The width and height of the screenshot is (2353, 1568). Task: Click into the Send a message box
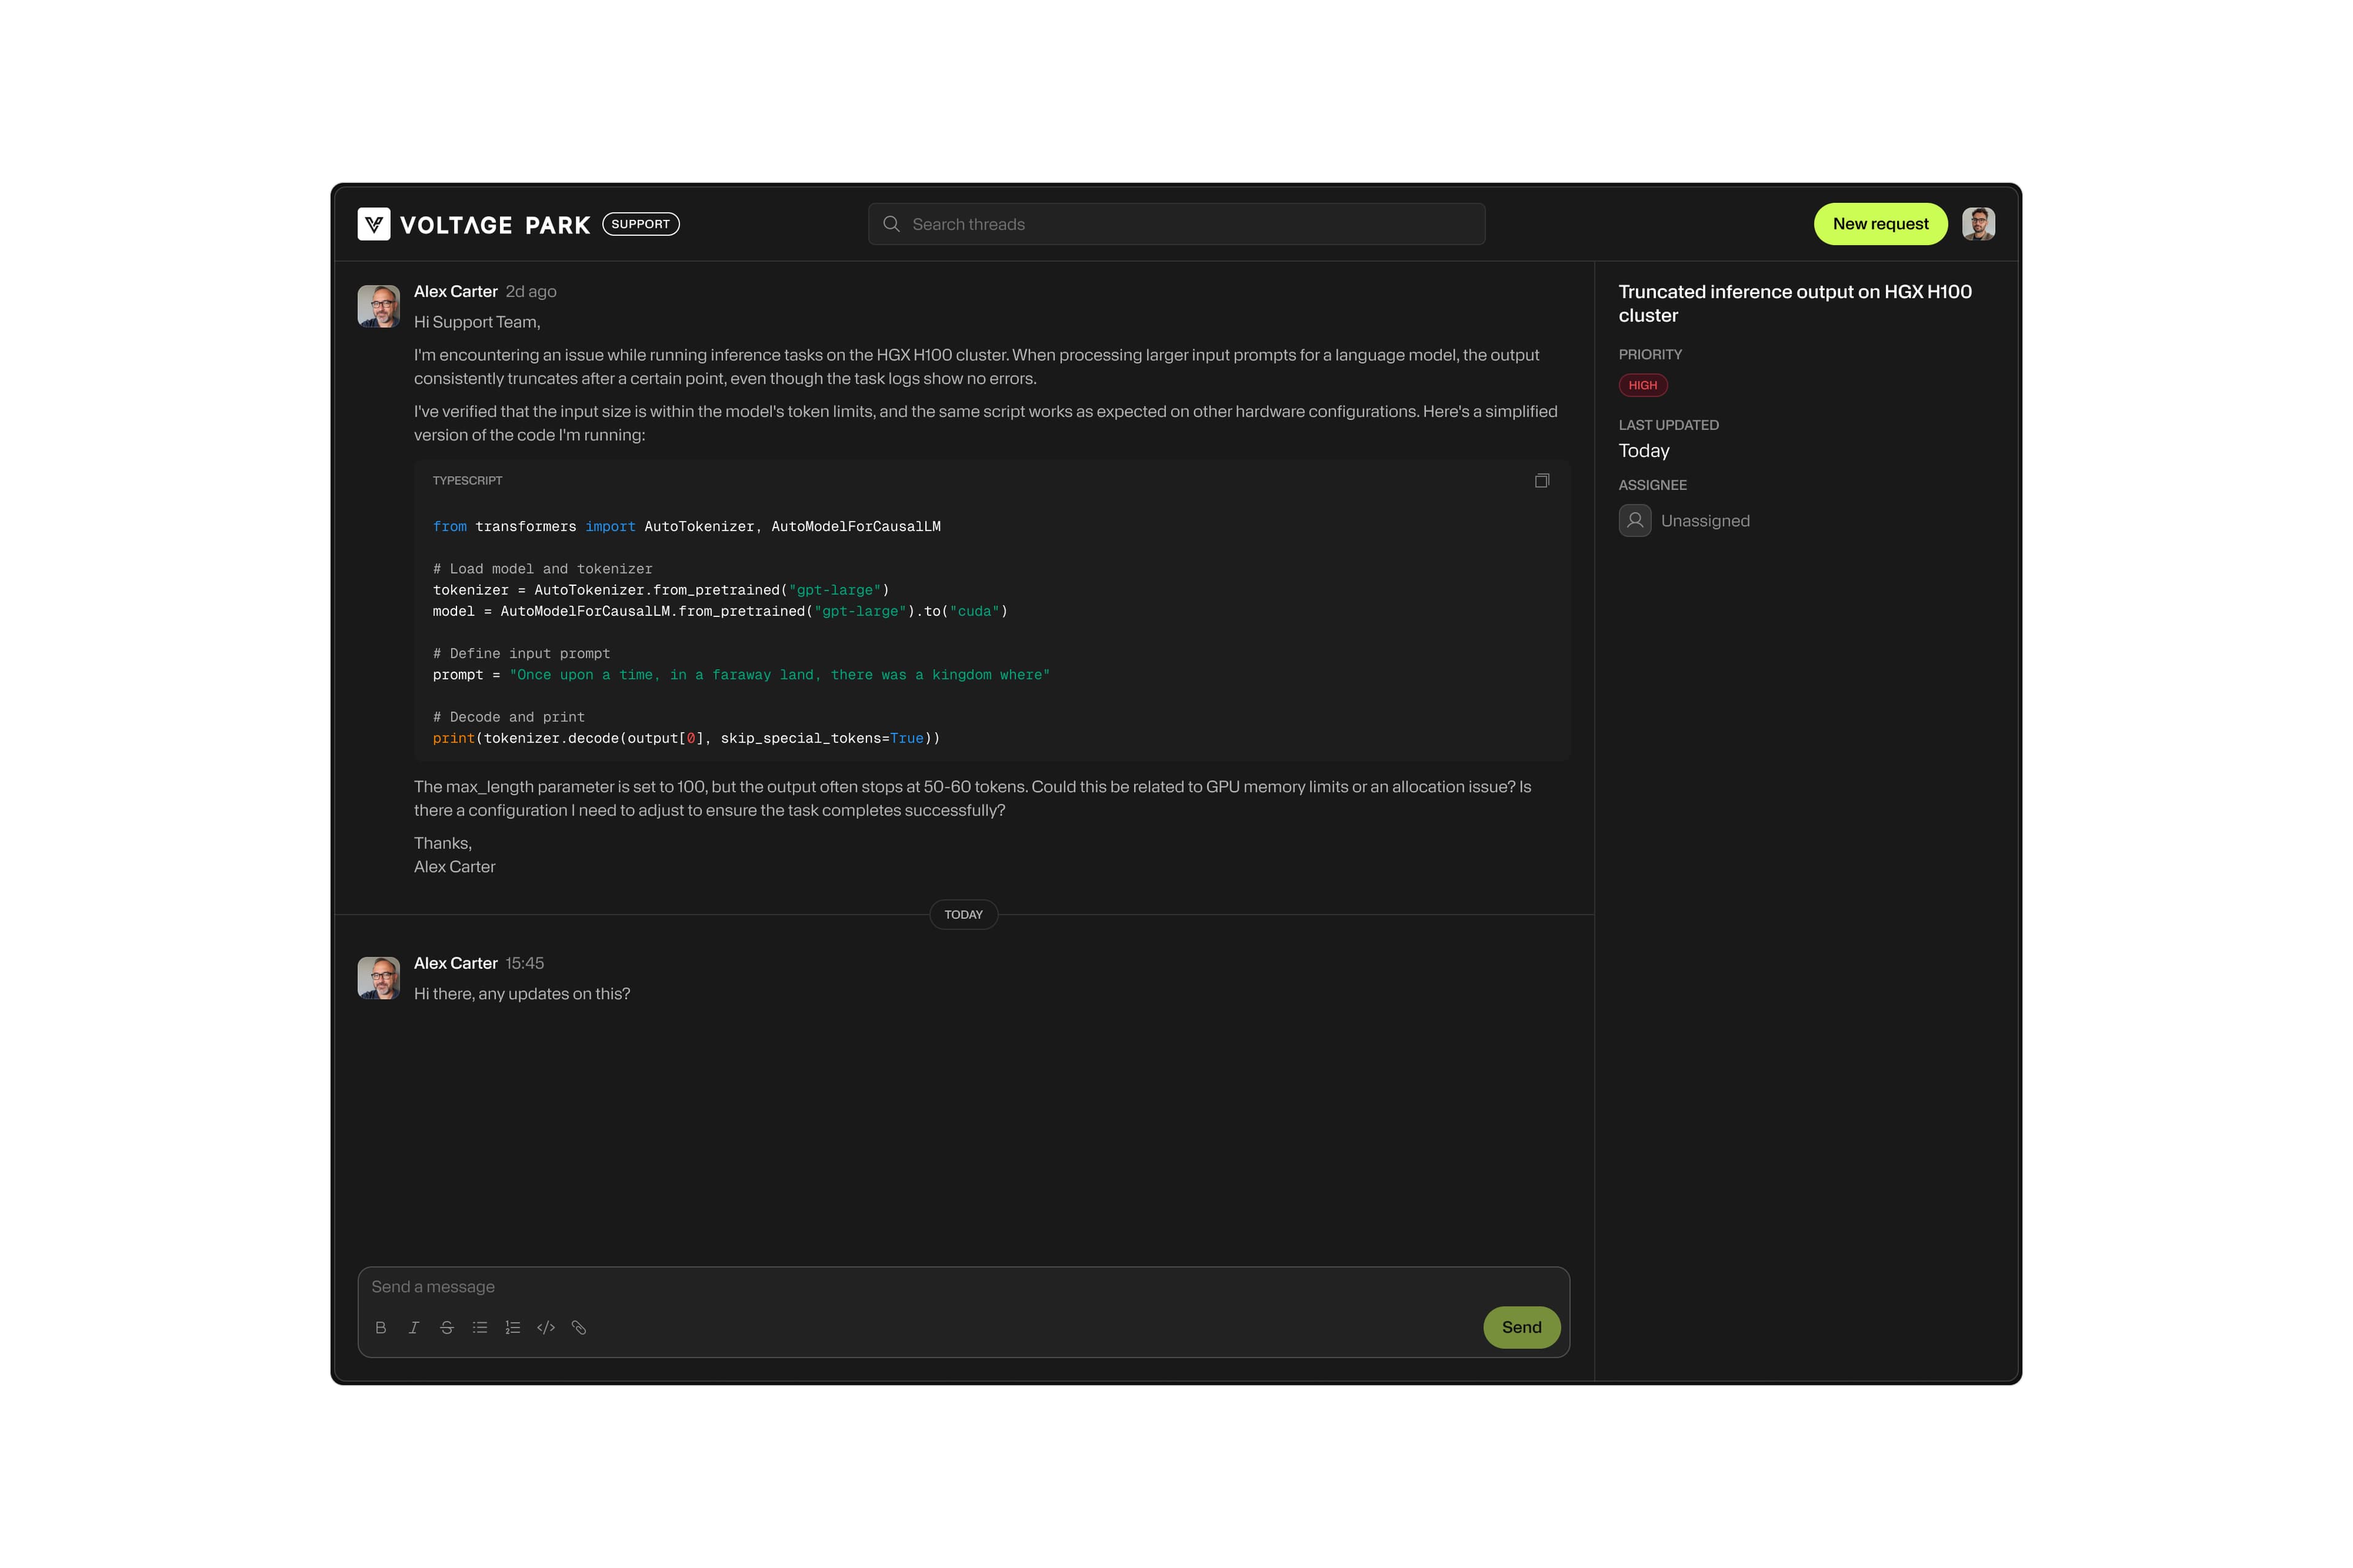pyautogui.click(x=900, y=1287)
